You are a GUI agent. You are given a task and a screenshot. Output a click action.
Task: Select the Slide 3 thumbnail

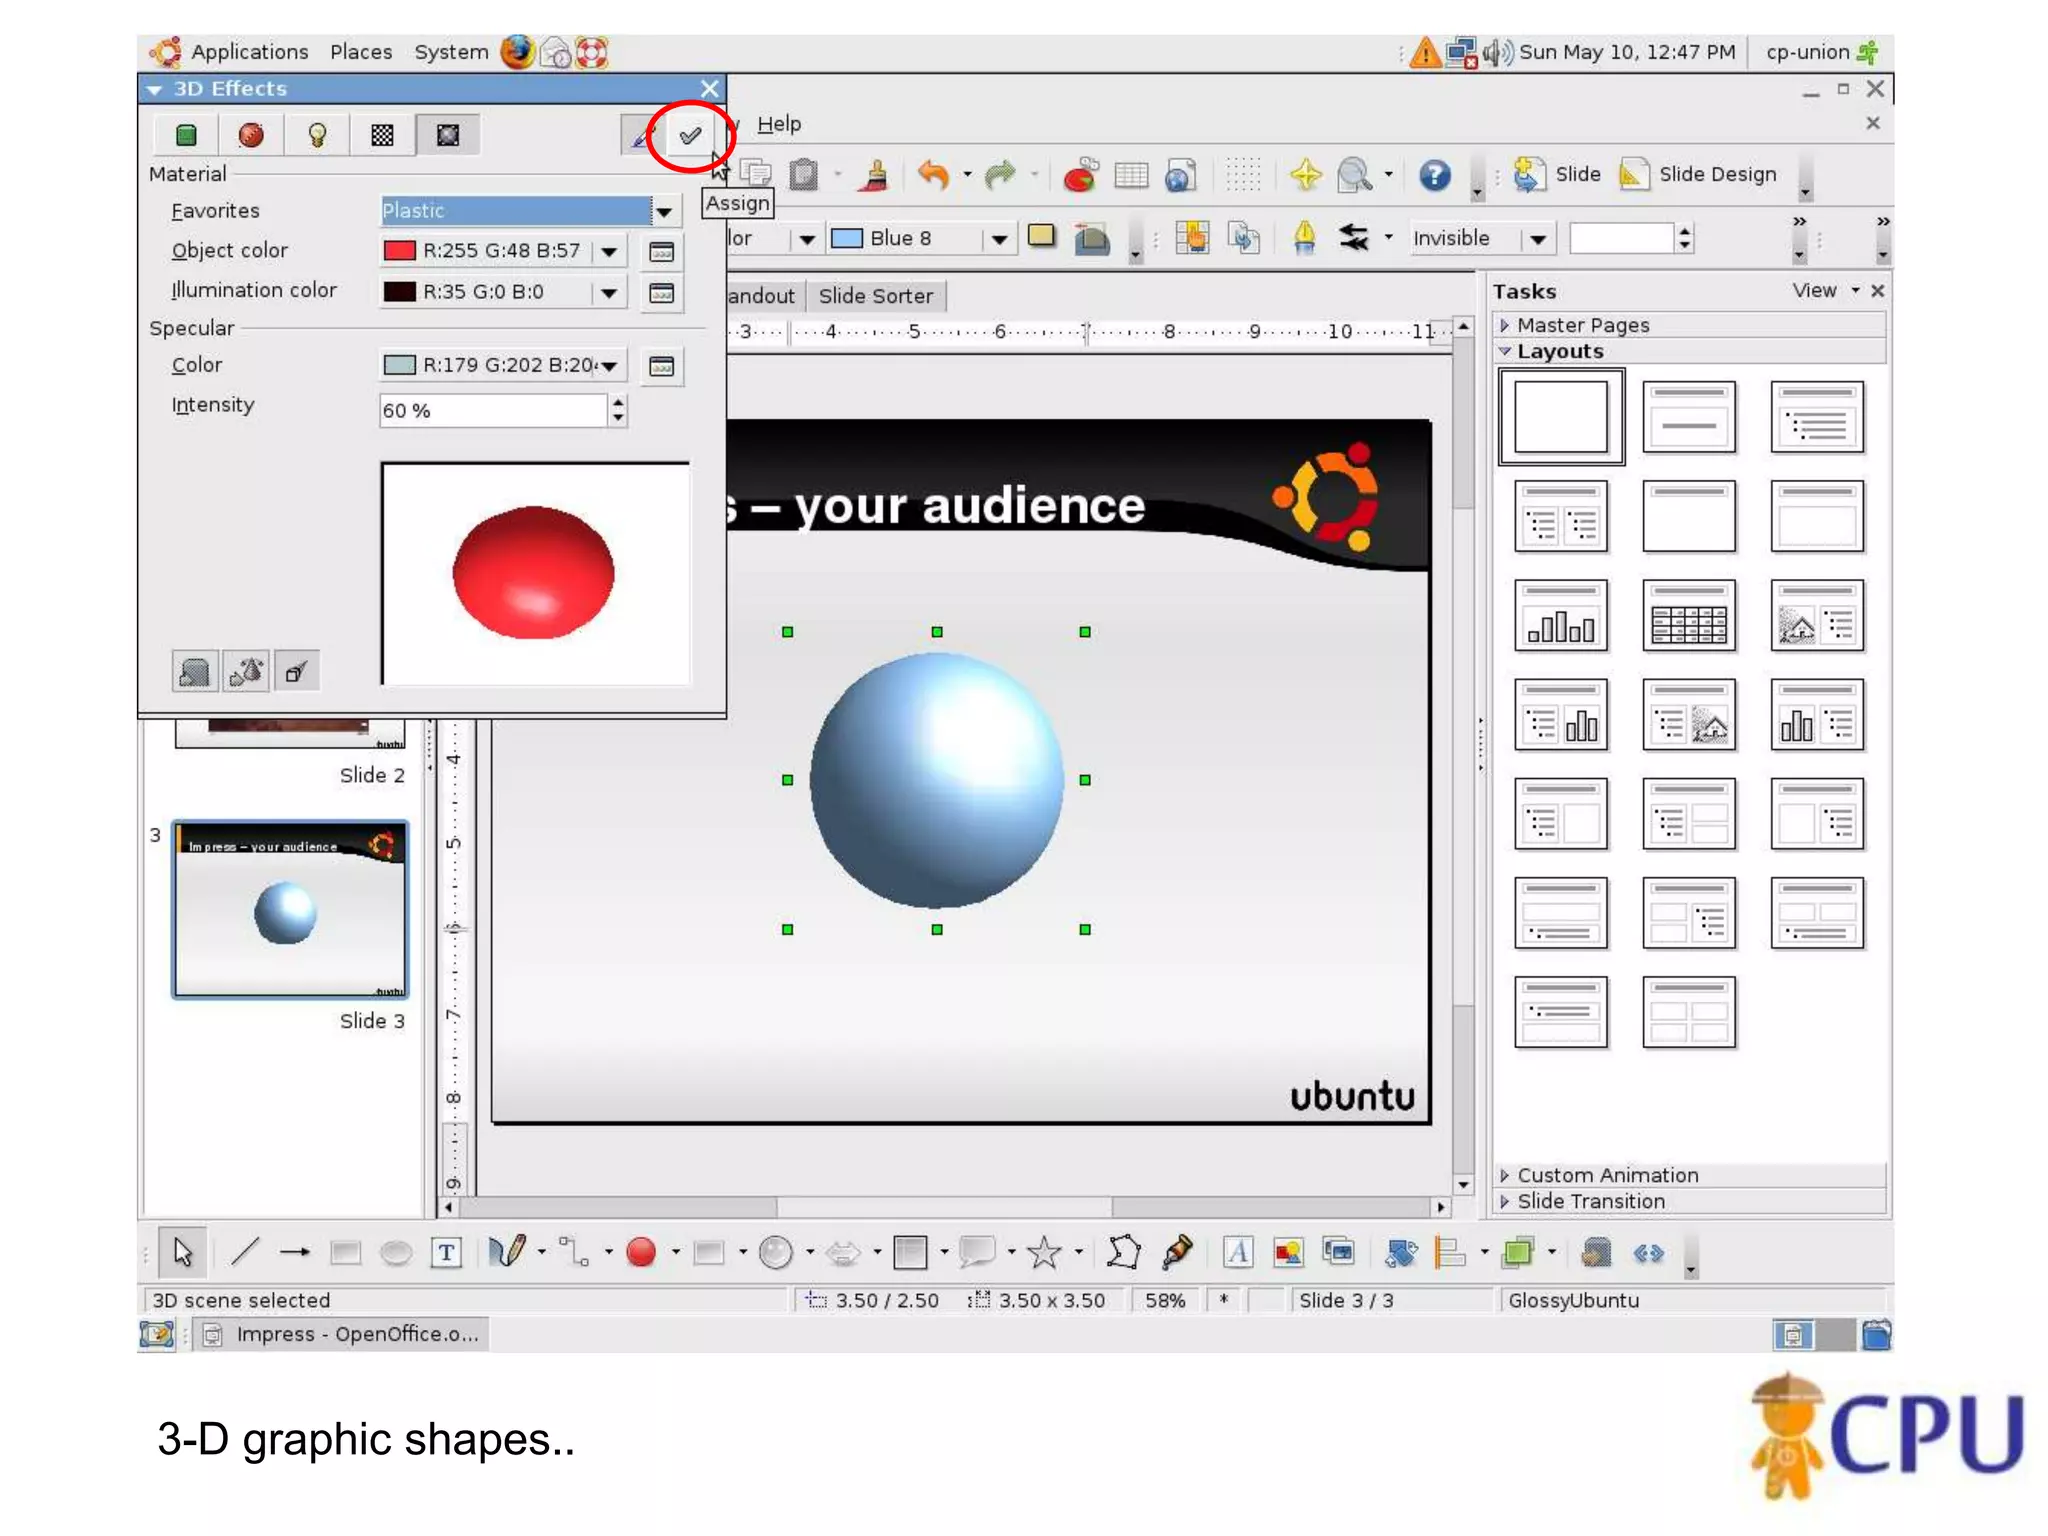(x=290, y=909)
